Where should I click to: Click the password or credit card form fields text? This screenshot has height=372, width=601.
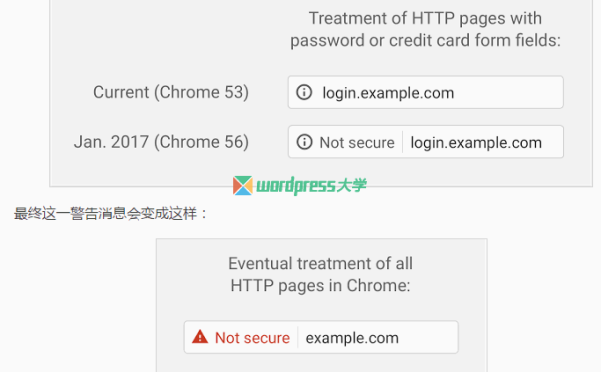tap(425, 41)
